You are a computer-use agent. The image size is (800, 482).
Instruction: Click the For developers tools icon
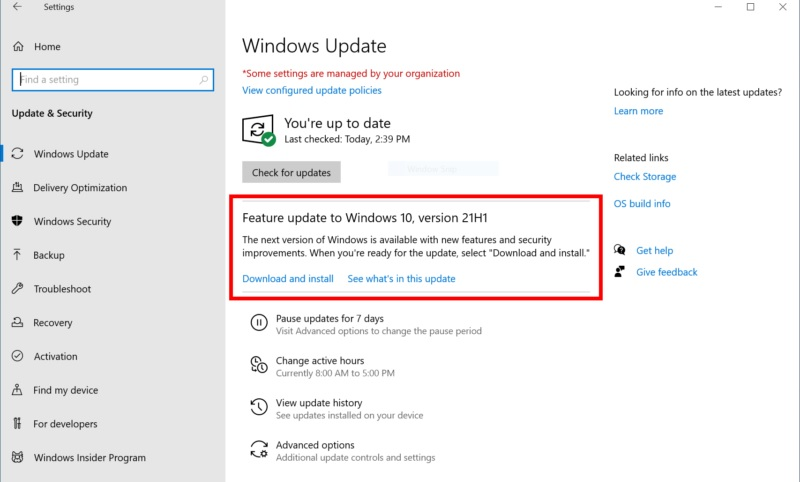pyautogui.click(x=17, y=423)
